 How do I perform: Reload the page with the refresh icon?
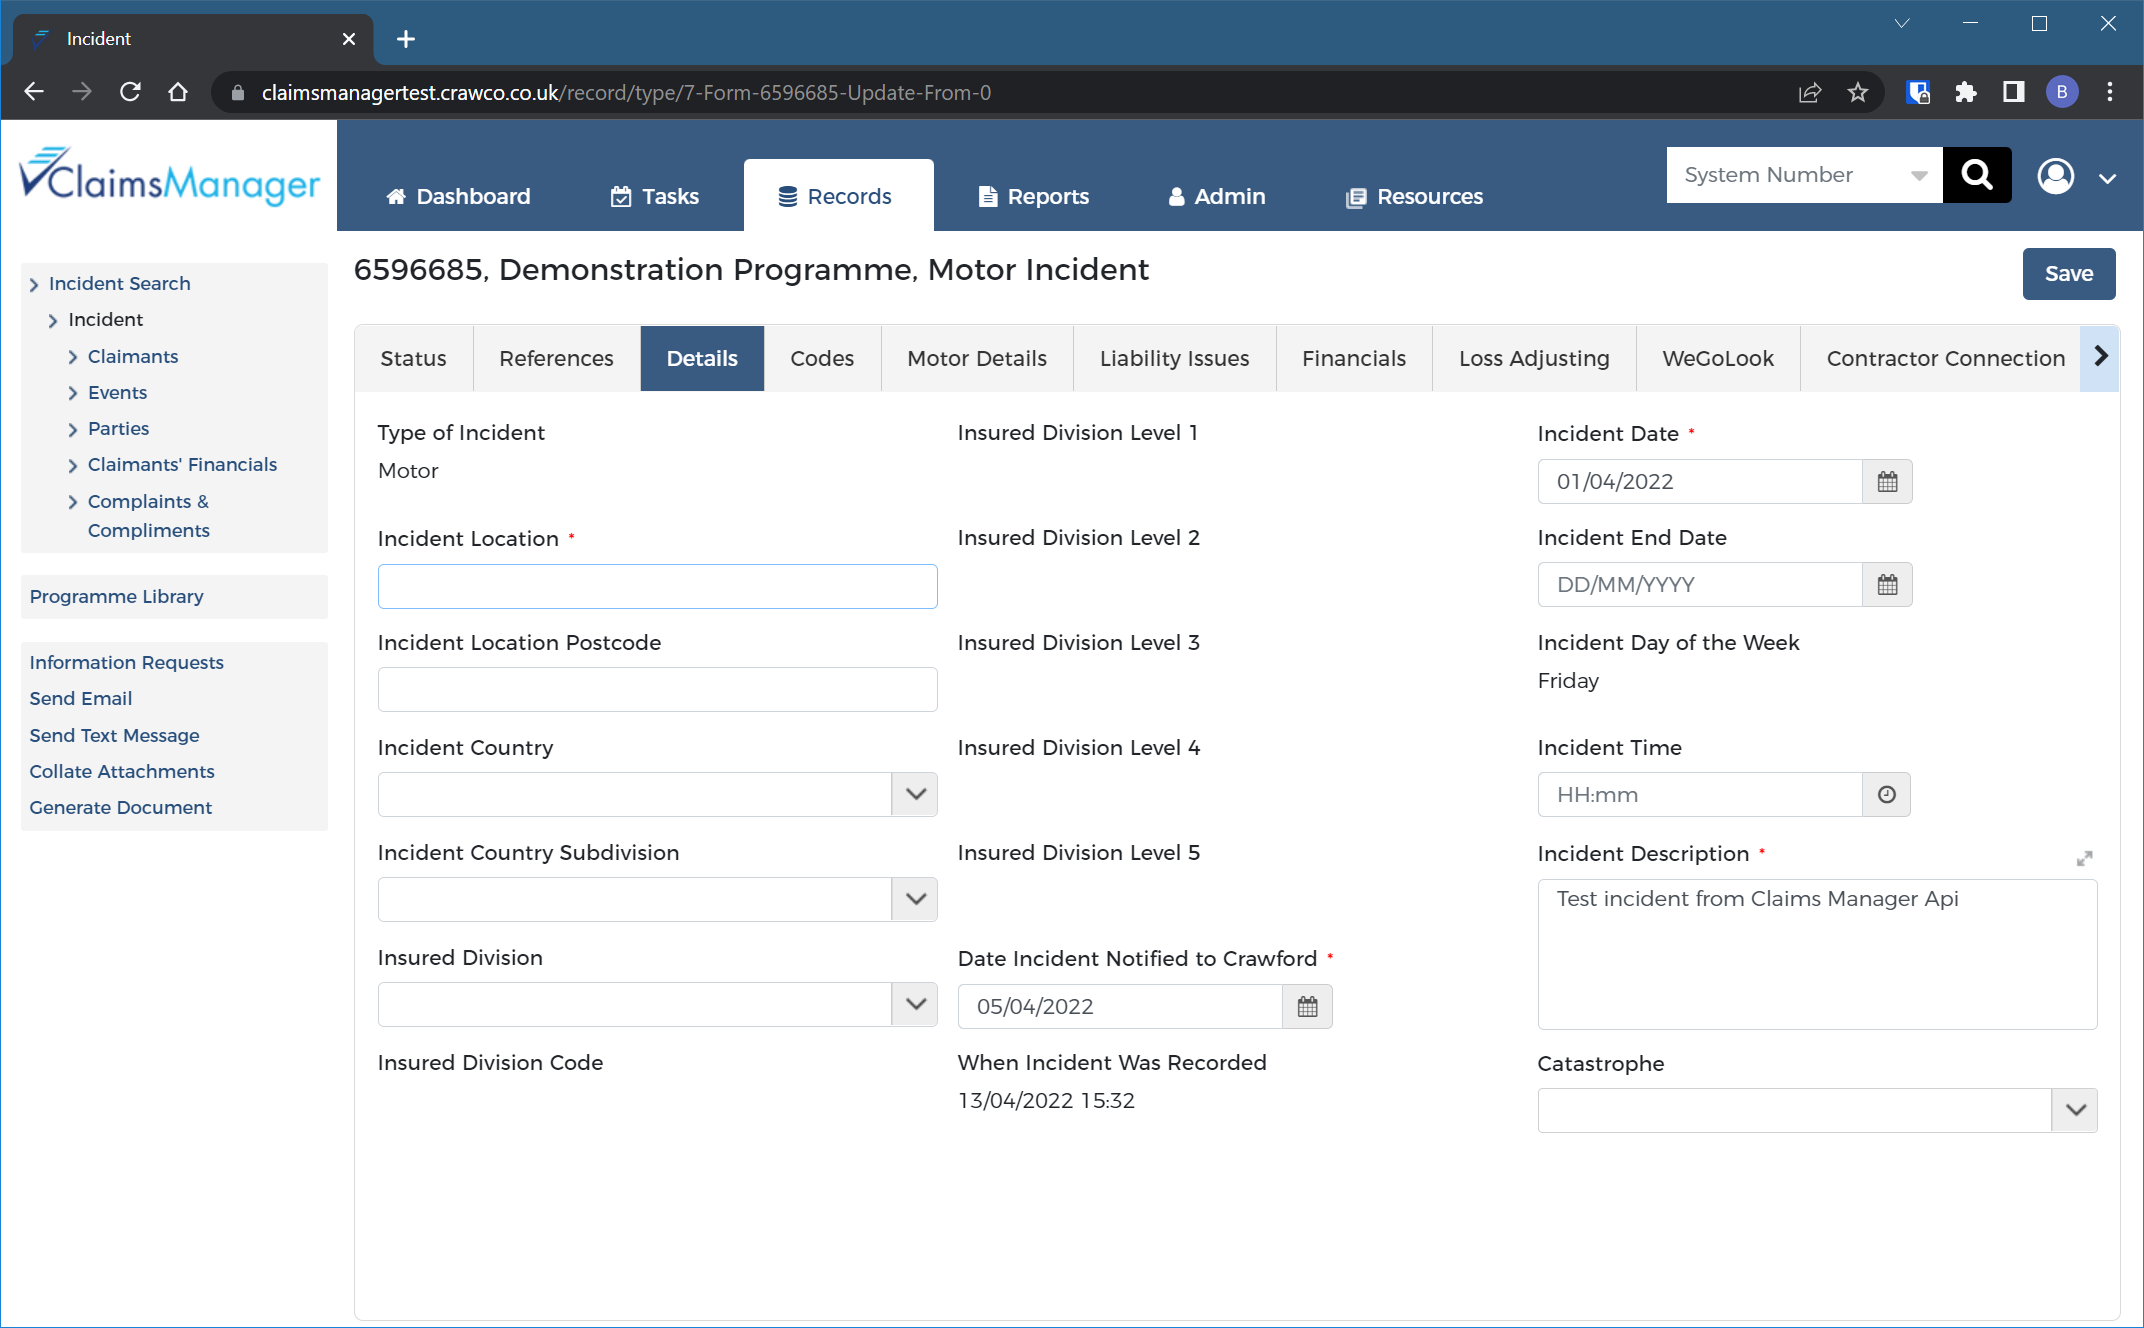coord(130,92)
